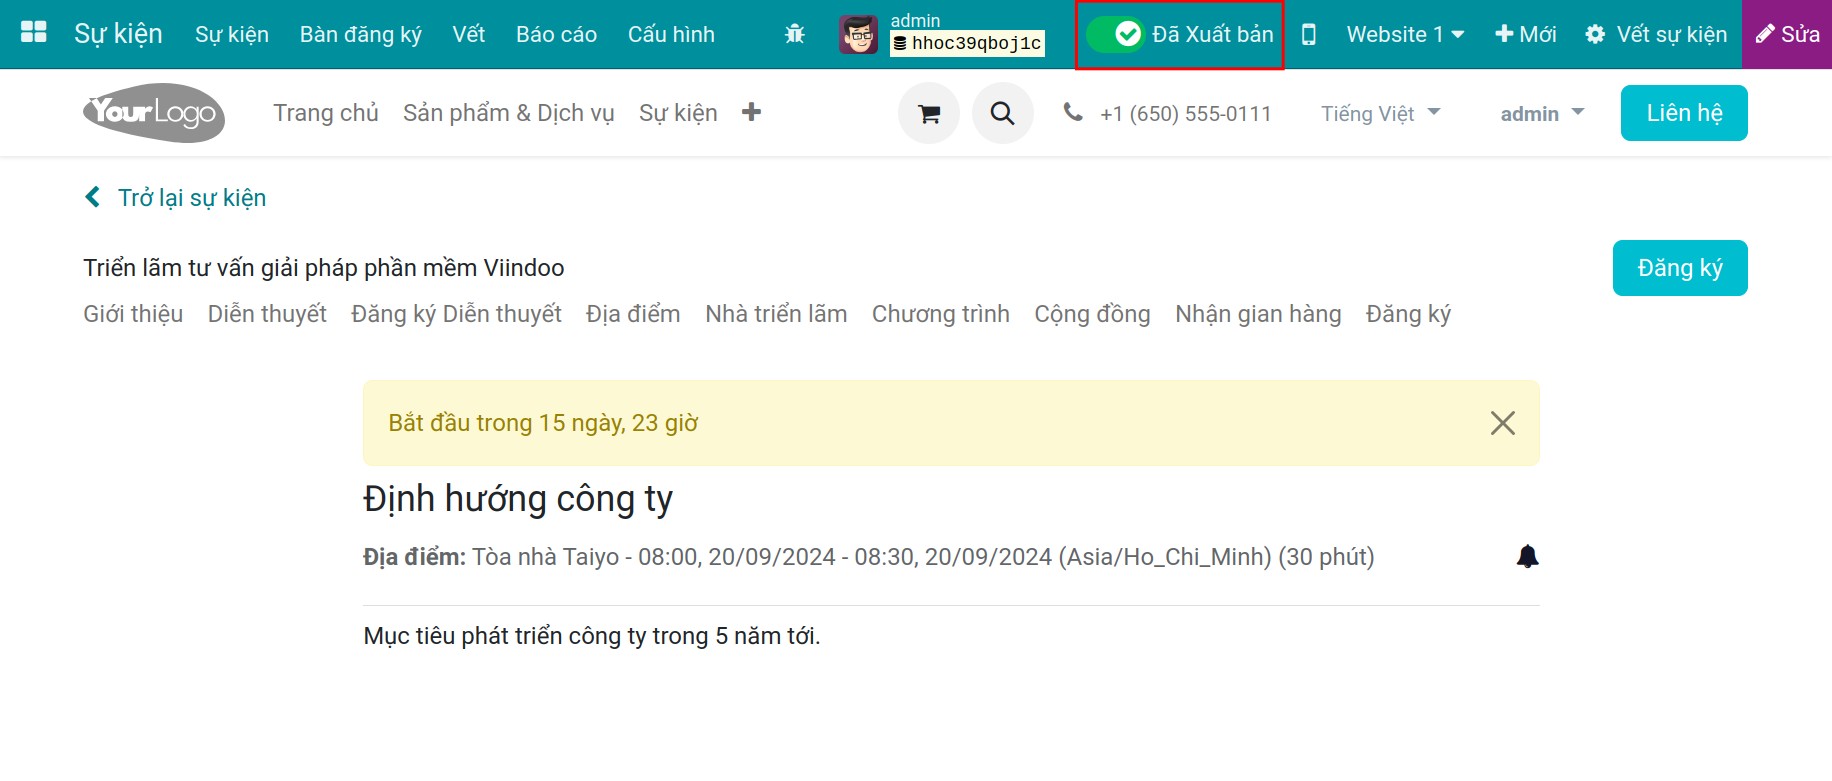The width and height of the screenshot is (1832, 781).
Task: Click the Liên hệ button
Action: click(1684, 113)
